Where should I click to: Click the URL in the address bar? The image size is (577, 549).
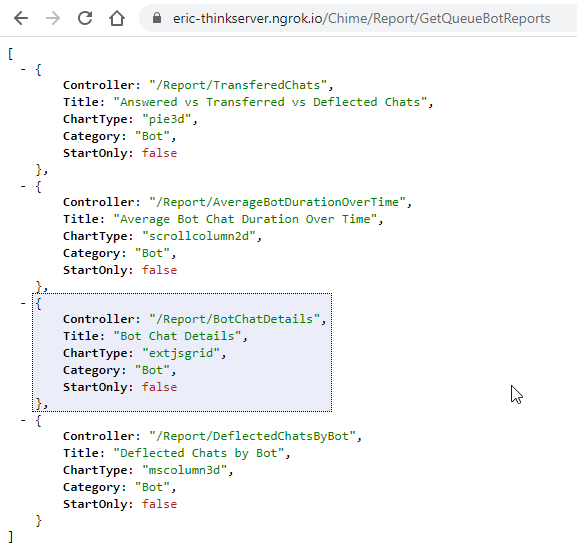362,18
